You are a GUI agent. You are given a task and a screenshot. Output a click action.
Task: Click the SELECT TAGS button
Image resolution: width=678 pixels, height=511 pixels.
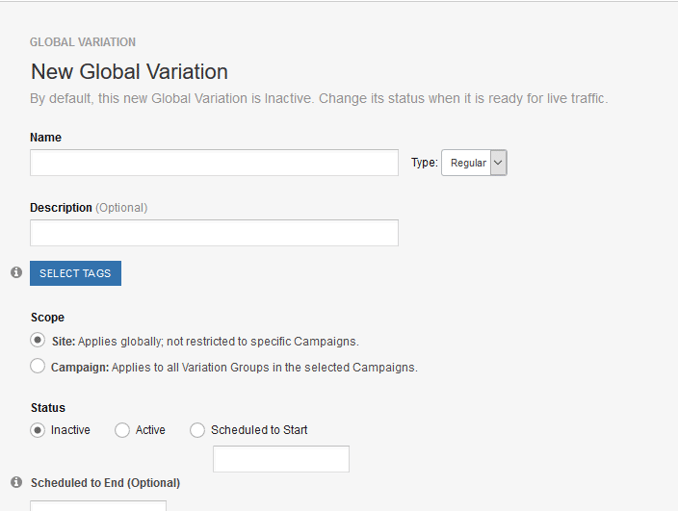[x=76, y=273]
